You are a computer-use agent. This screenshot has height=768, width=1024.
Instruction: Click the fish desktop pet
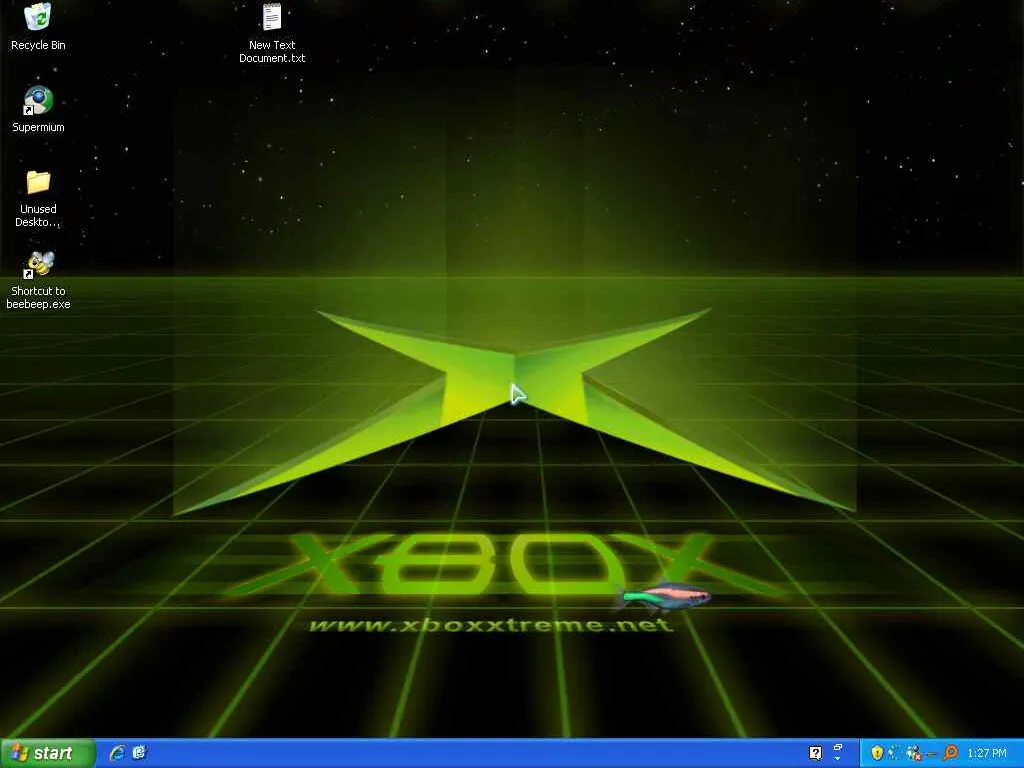(x=664, y=597)
